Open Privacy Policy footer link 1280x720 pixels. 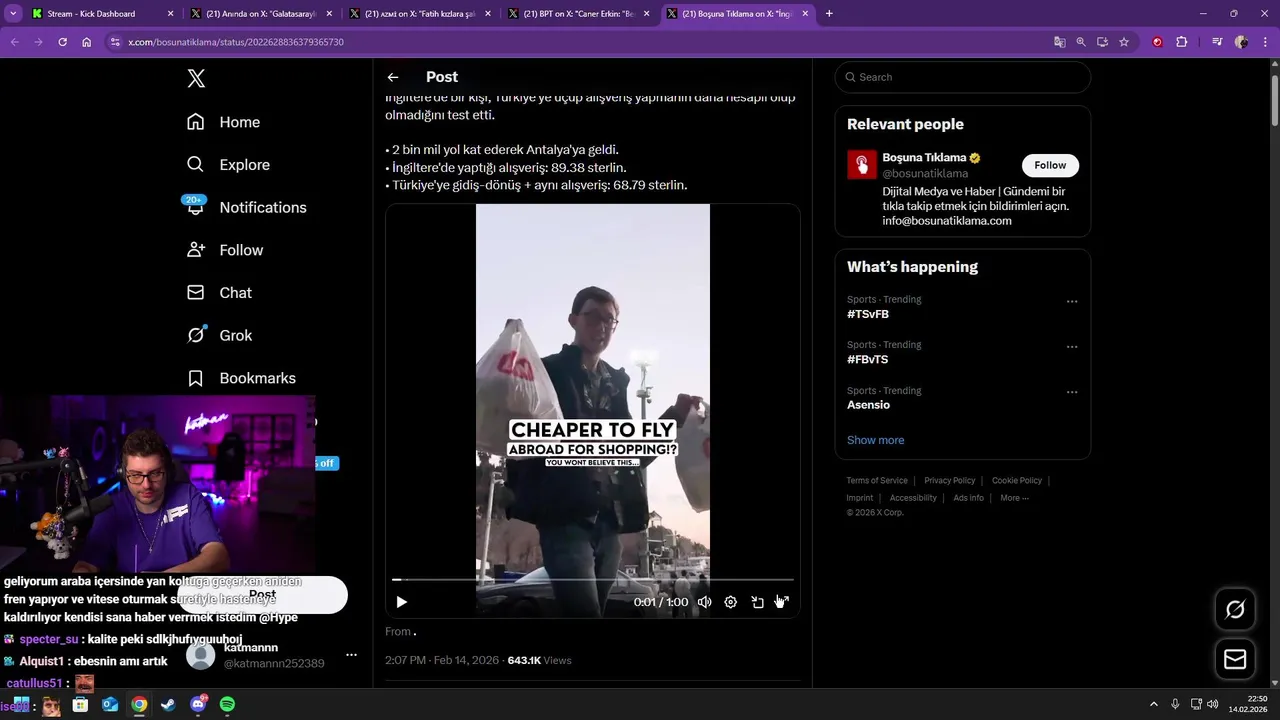949,481
